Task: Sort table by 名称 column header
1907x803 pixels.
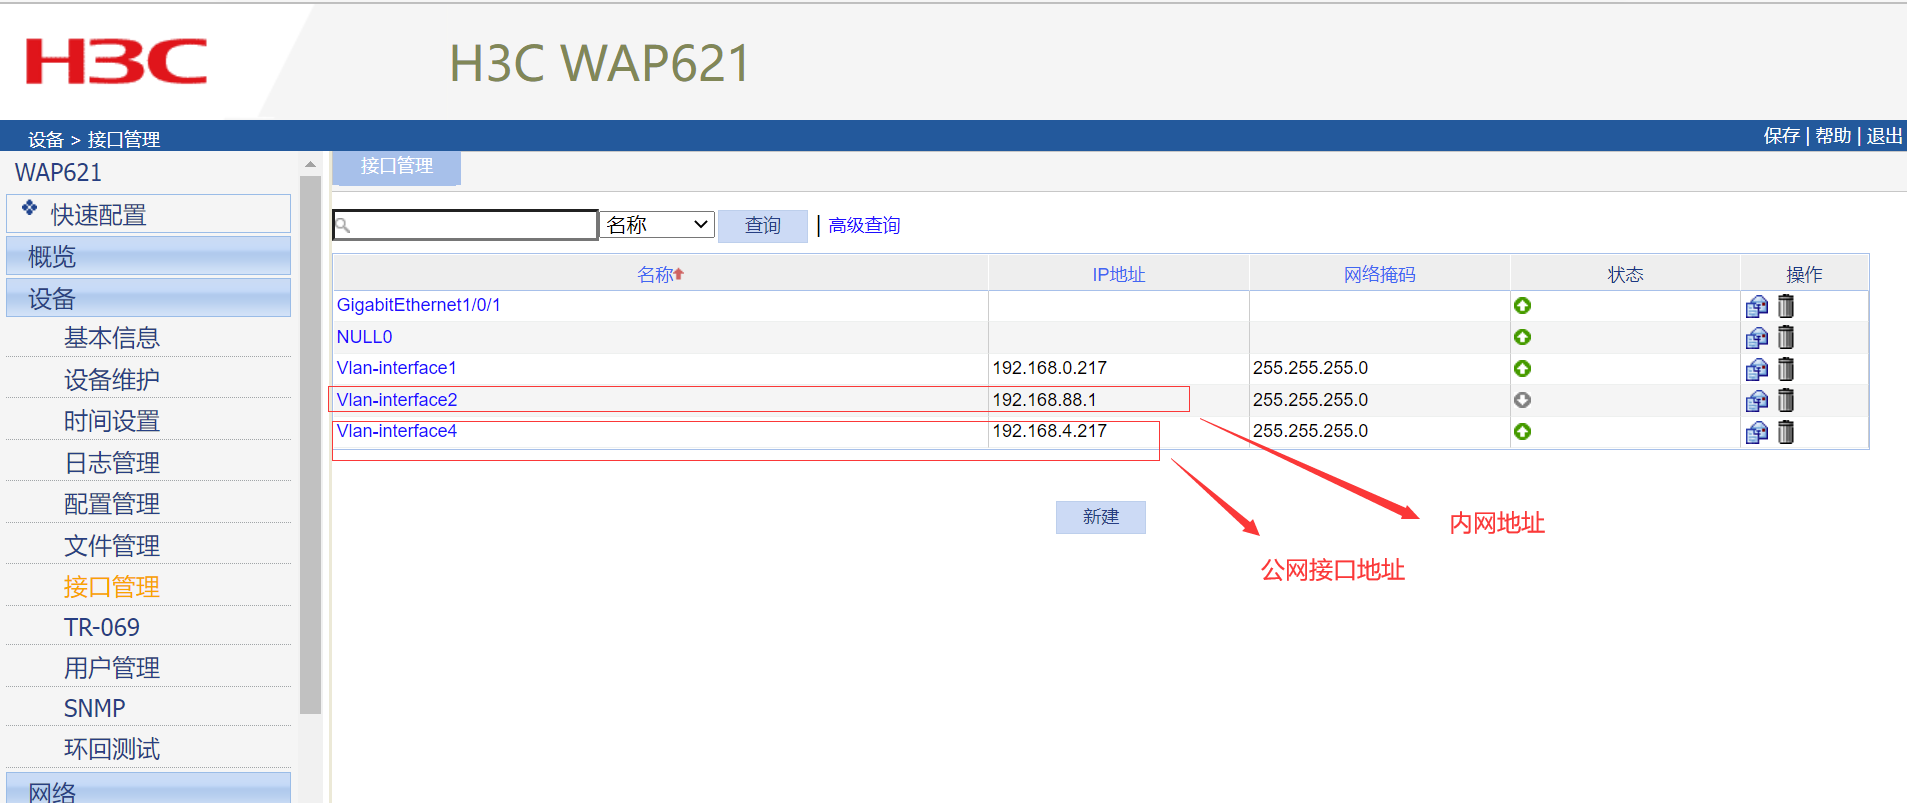Action: coord(660,274)
